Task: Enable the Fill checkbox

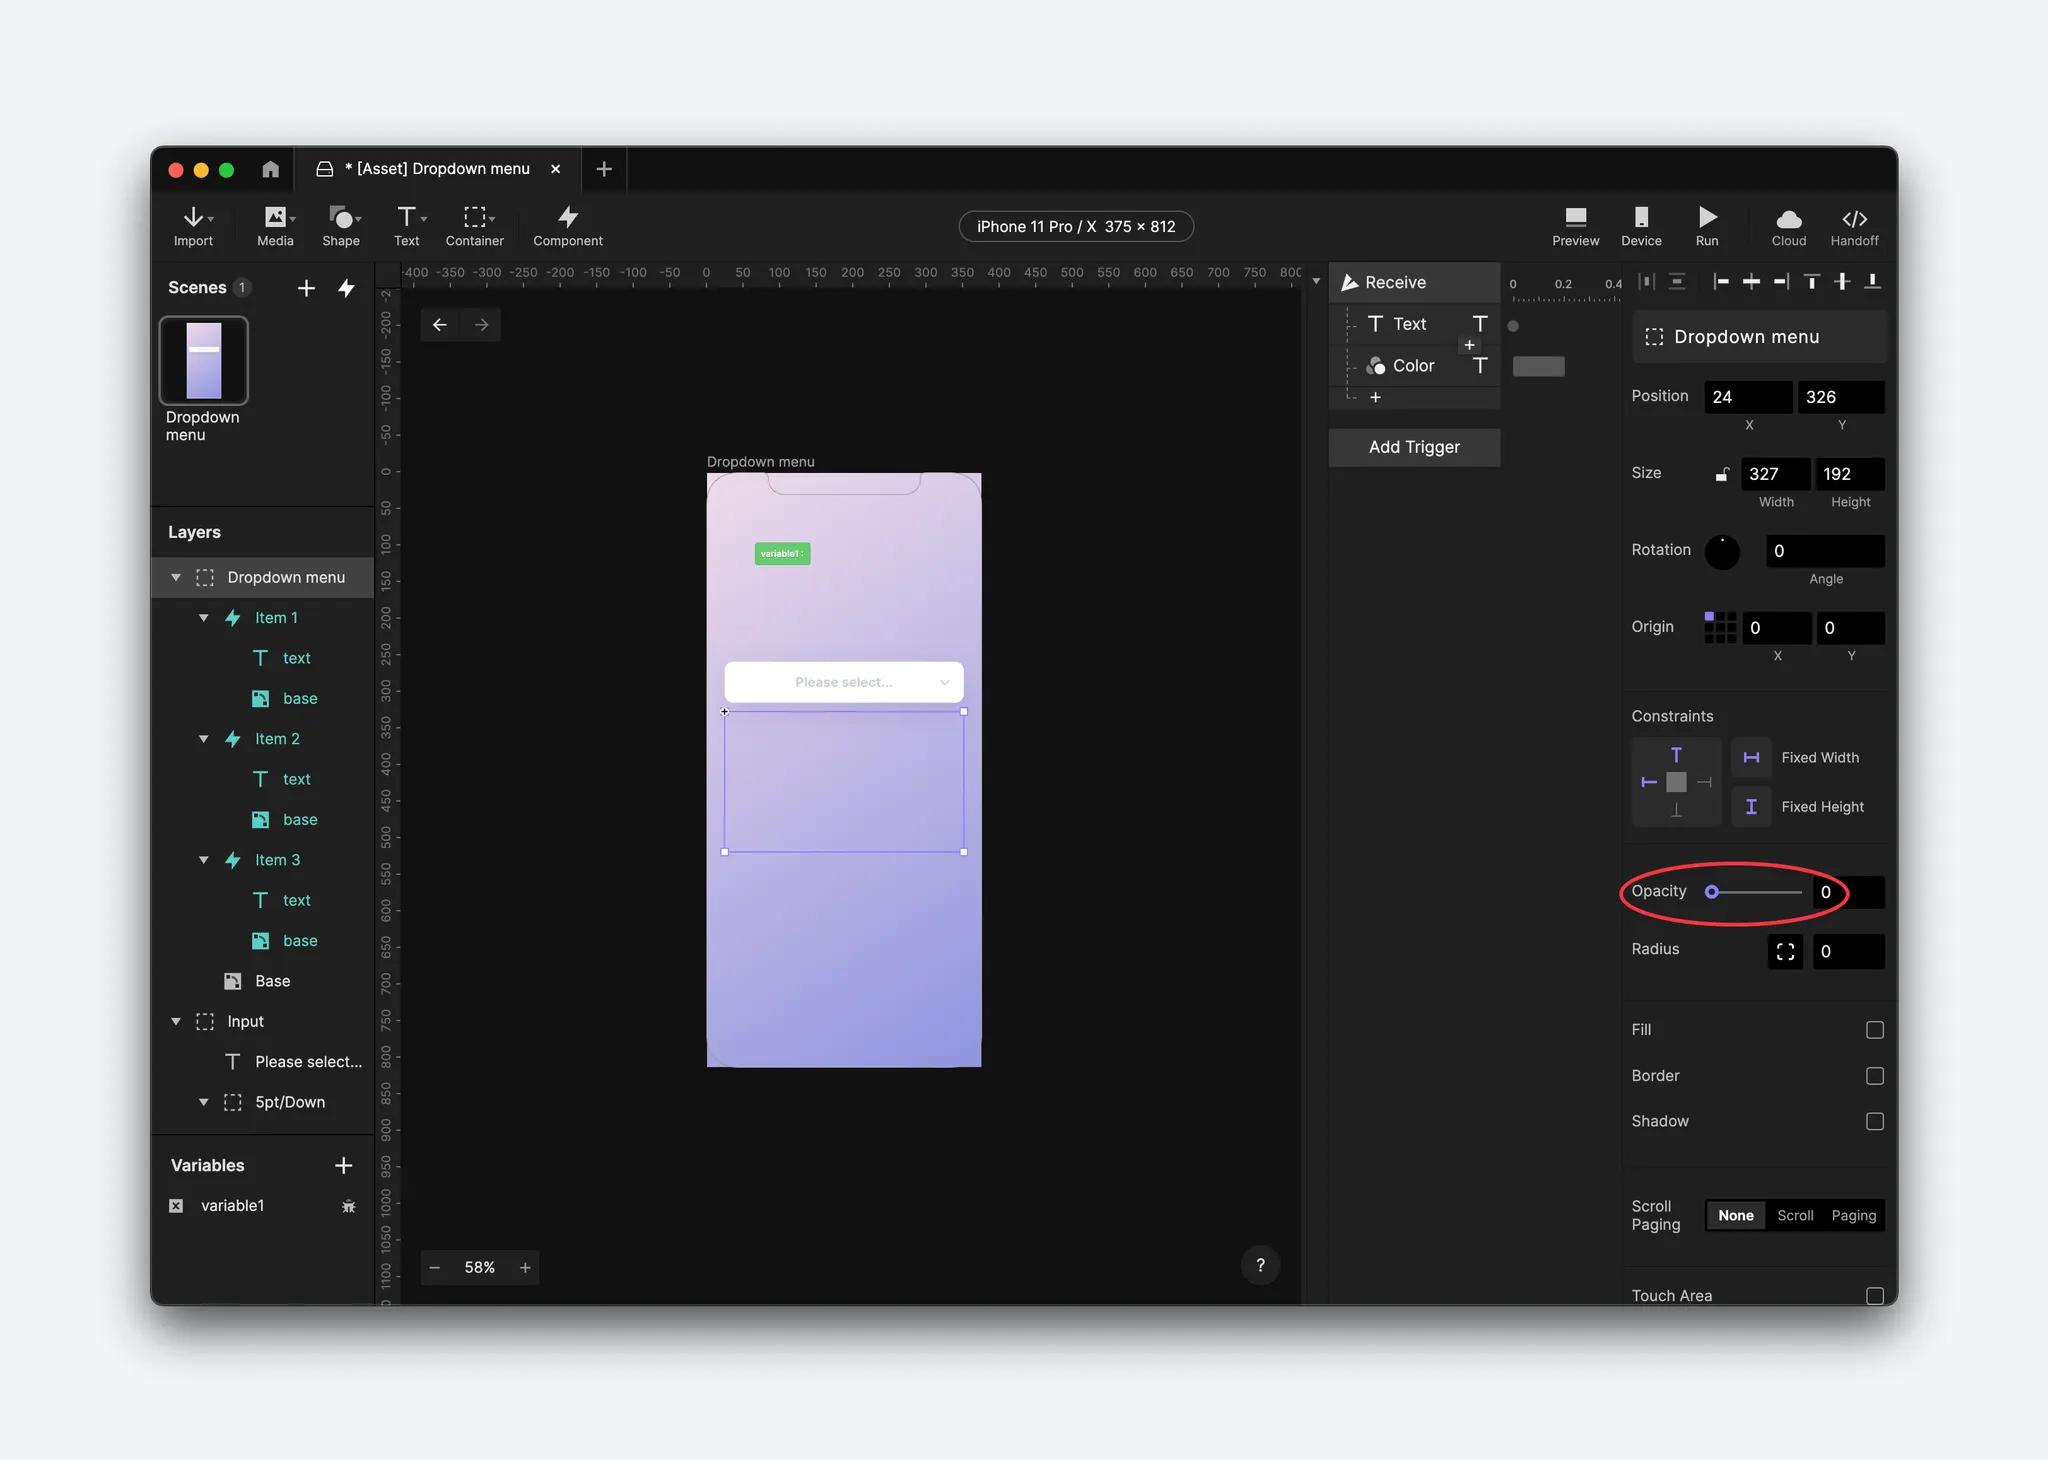Action: click(1874, 1030)
